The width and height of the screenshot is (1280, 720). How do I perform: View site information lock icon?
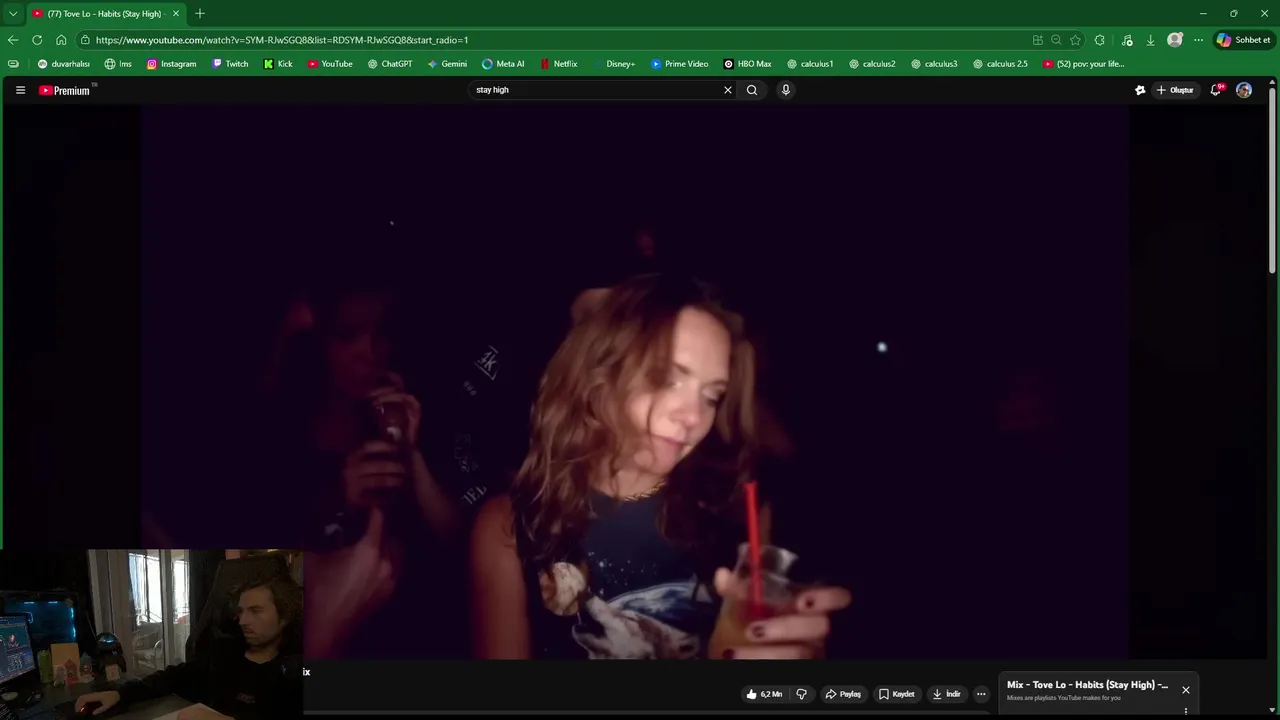87,40
